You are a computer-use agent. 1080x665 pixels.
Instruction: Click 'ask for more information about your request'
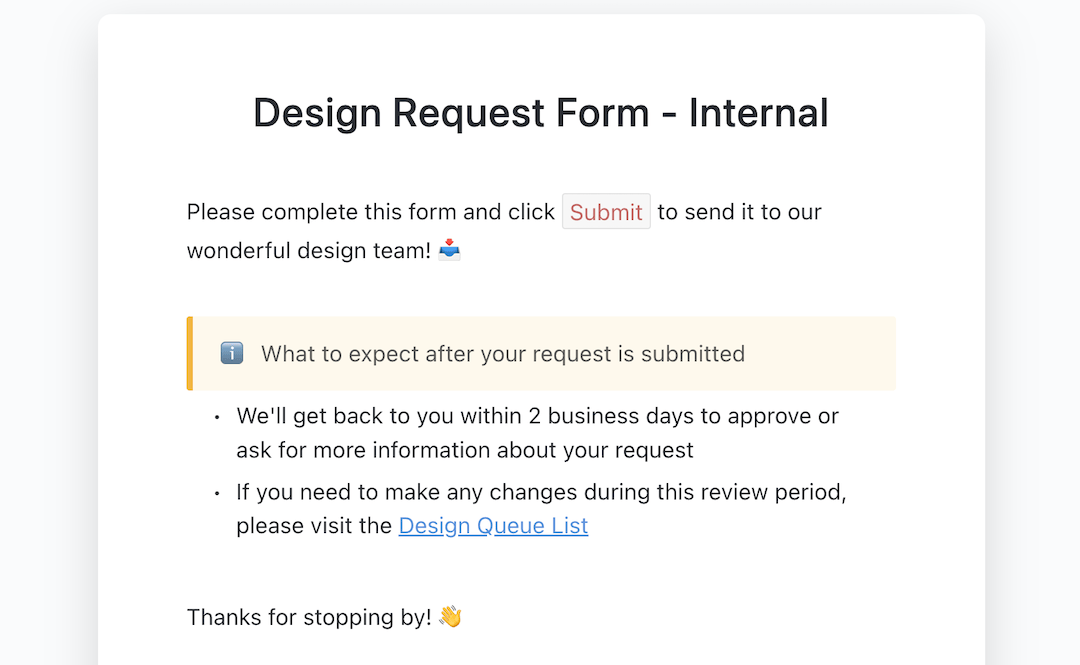(464, 450)
